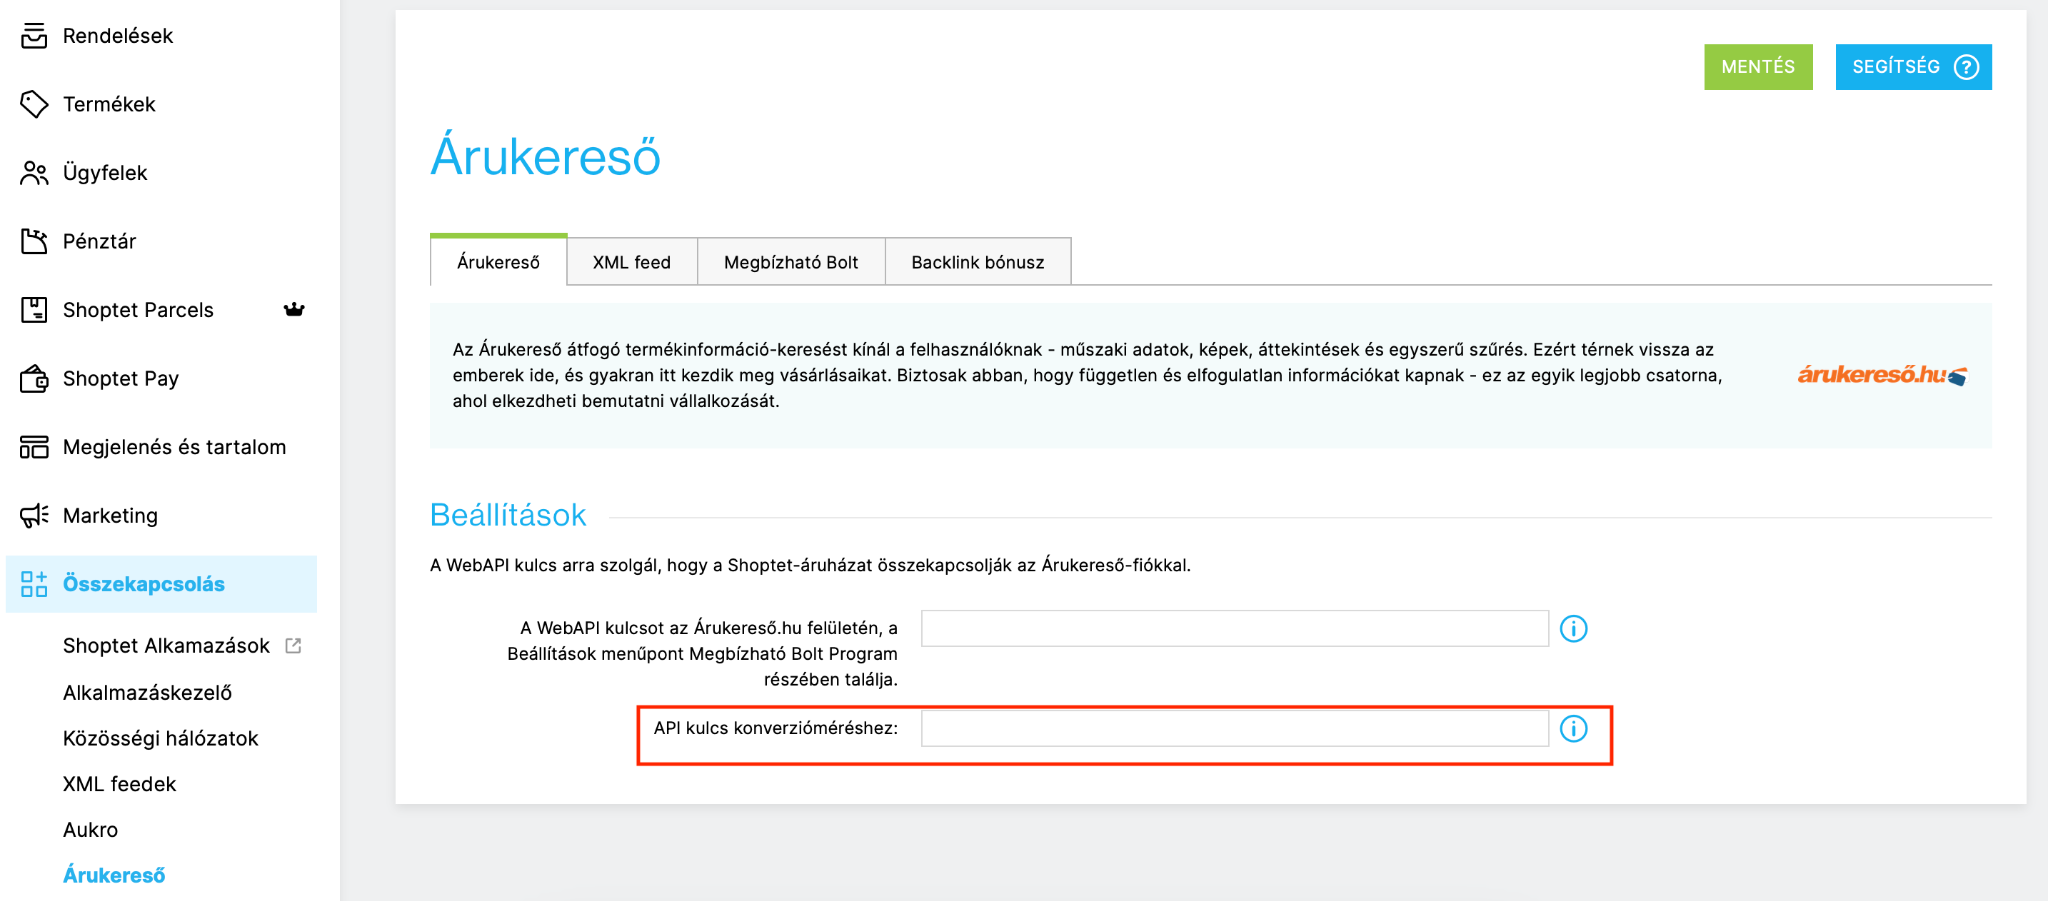Focus the WebAPI kulcs input field
The height and width of the screenshot is (901, 2048).
click(x=1235, y=629)
